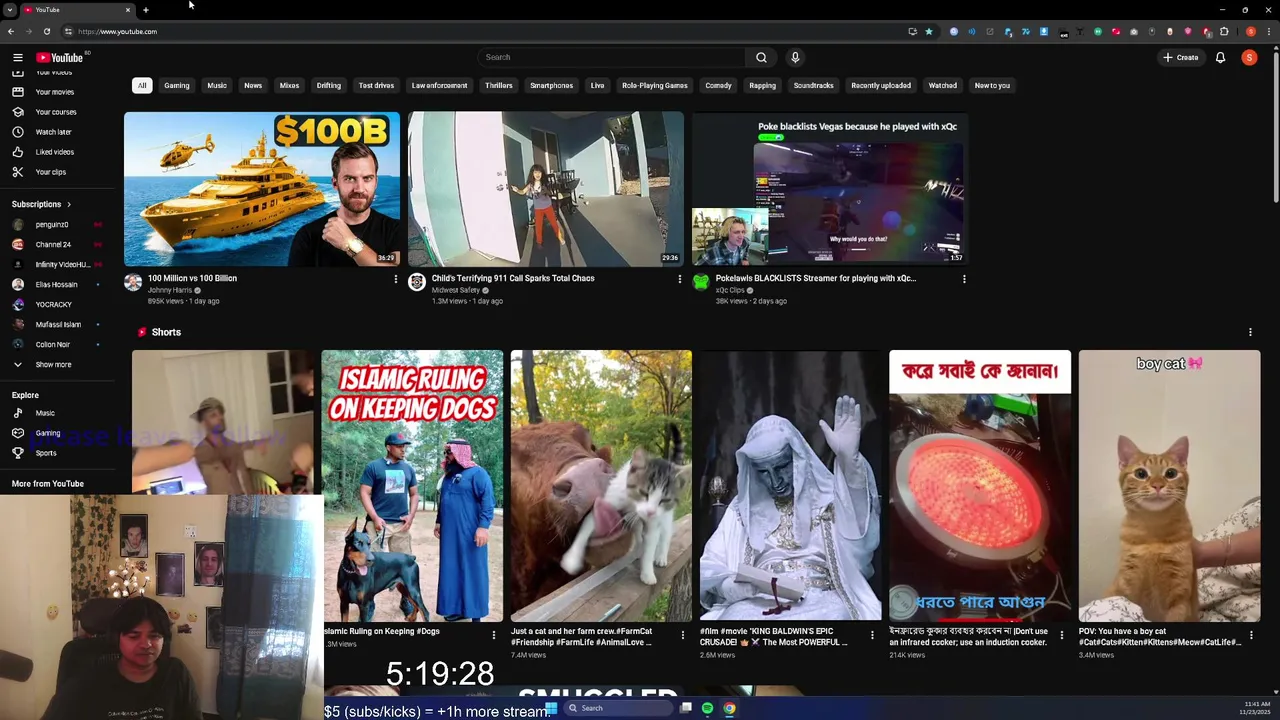Screen dimensions: 1280x720
Task: Open options for King Baldwin short
Action: coord(872,635)
